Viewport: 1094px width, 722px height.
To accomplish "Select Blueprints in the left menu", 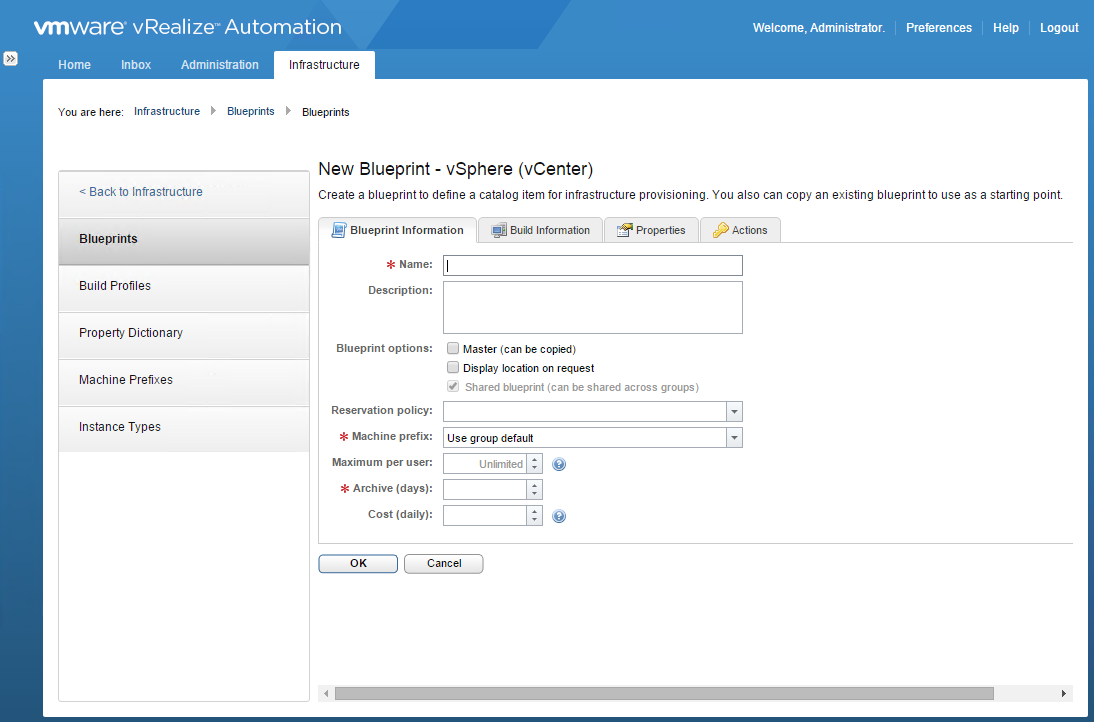I will [184, 241].
